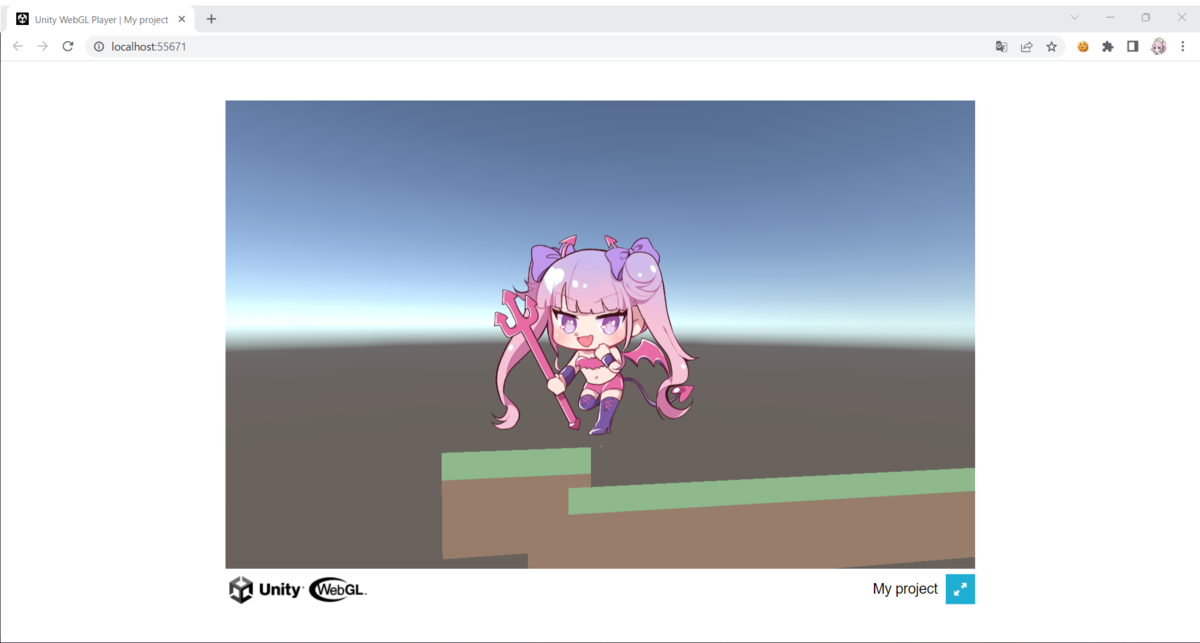Viewport: 1200px width, 643px height.
Task: Reload the localhost page
Action: 68,46
